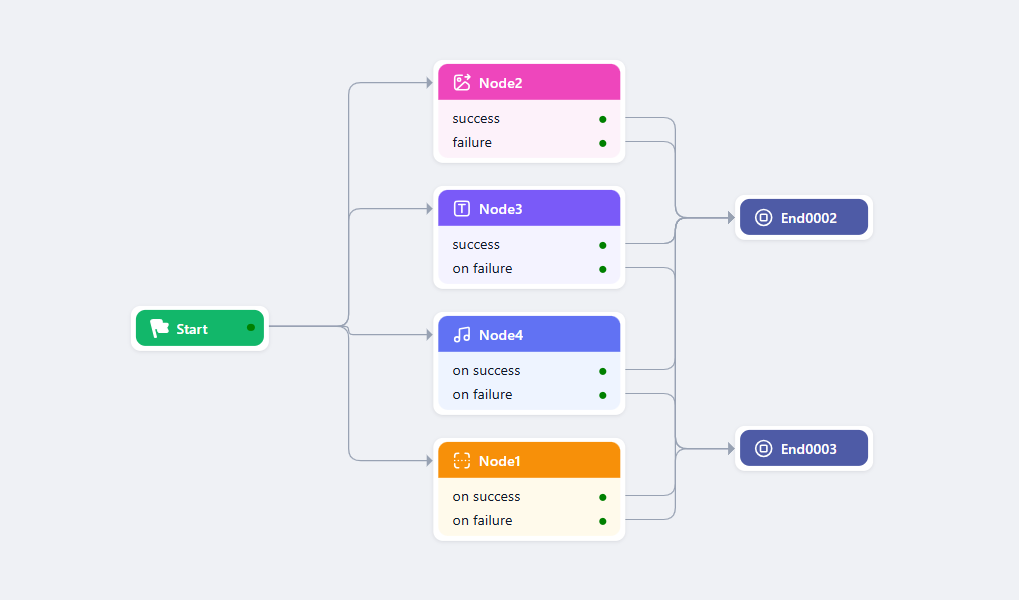1019x600 pixels.
Task: Click the Node4 on failure row label
Action: tap(482, 395)
